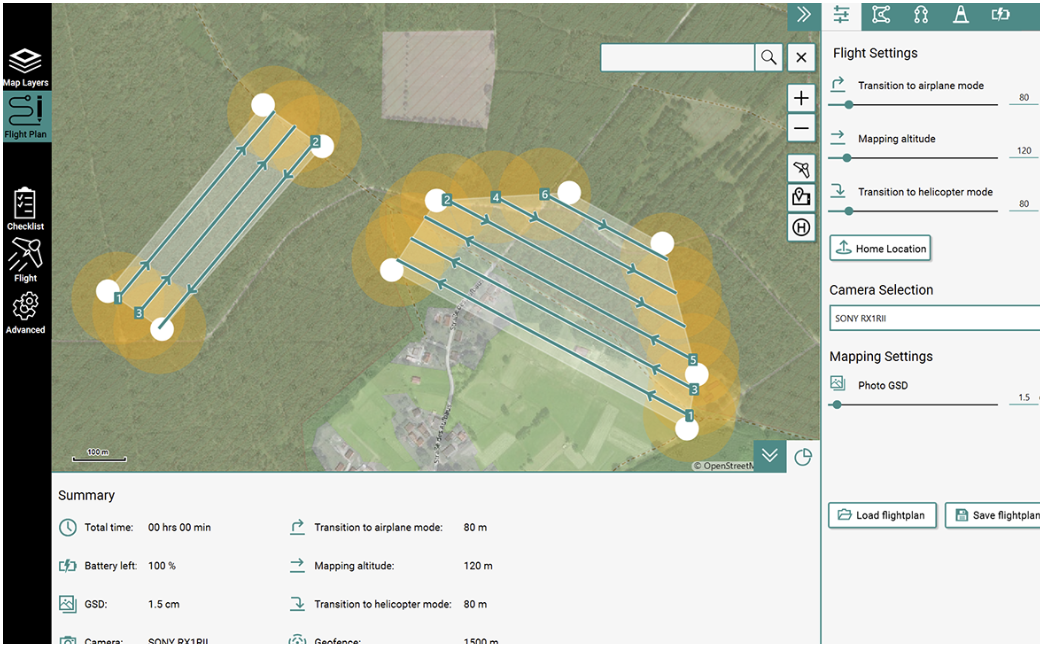Open the Map Layers panel
1043x647 pixels.
(x=26, y=60)
